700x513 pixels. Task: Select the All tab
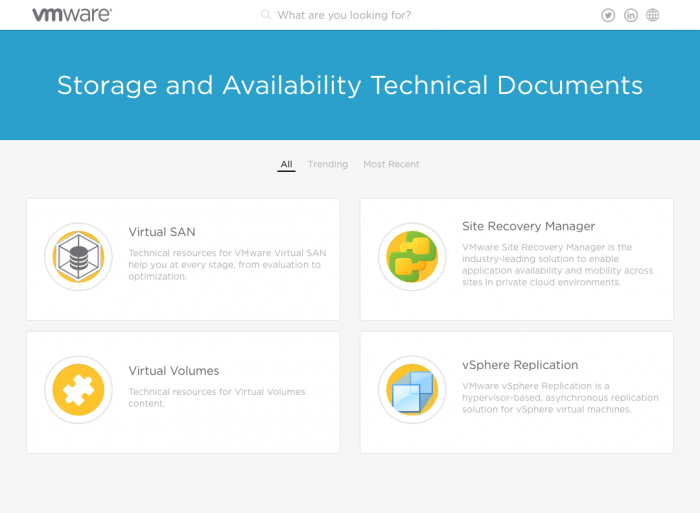tap(287, 164)
